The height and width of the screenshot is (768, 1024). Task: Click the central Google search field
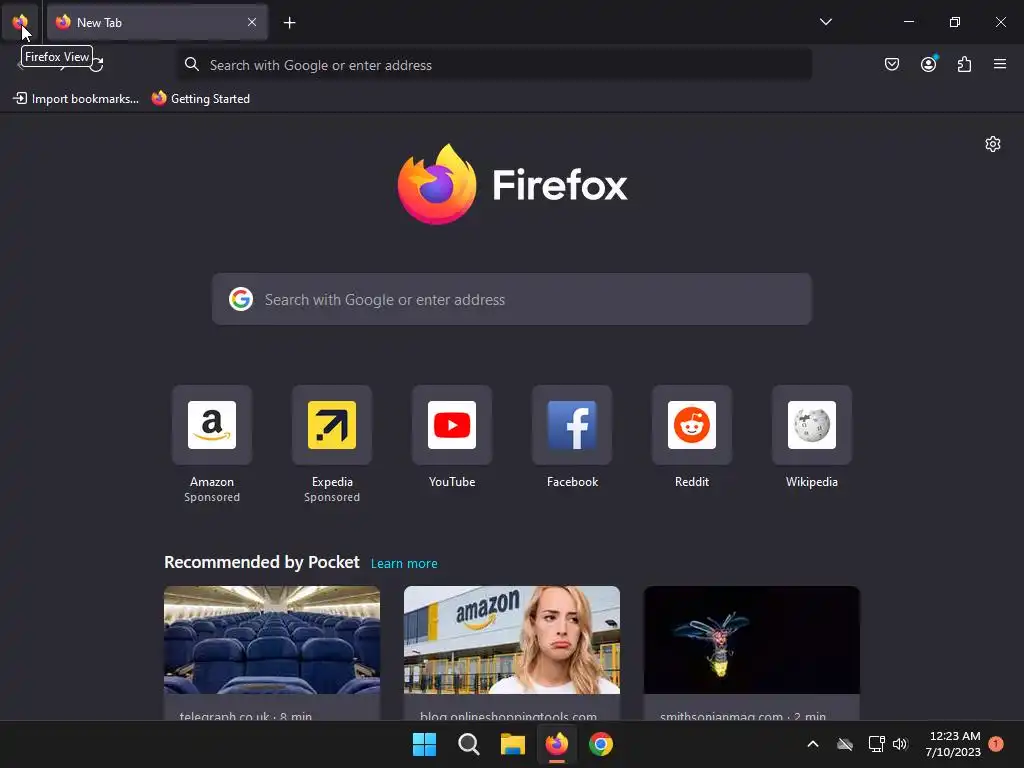click(511, 299)
